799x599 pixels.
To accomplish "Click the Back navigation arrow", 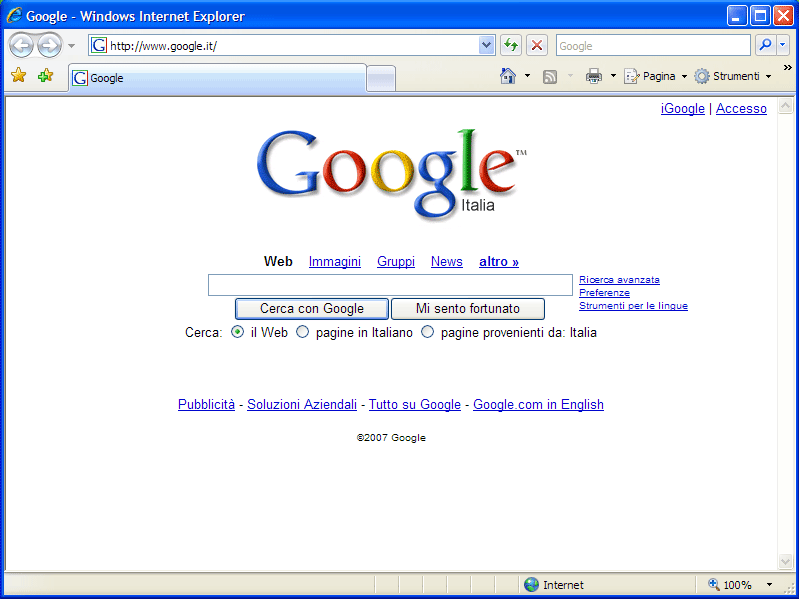I will point(21,46).
